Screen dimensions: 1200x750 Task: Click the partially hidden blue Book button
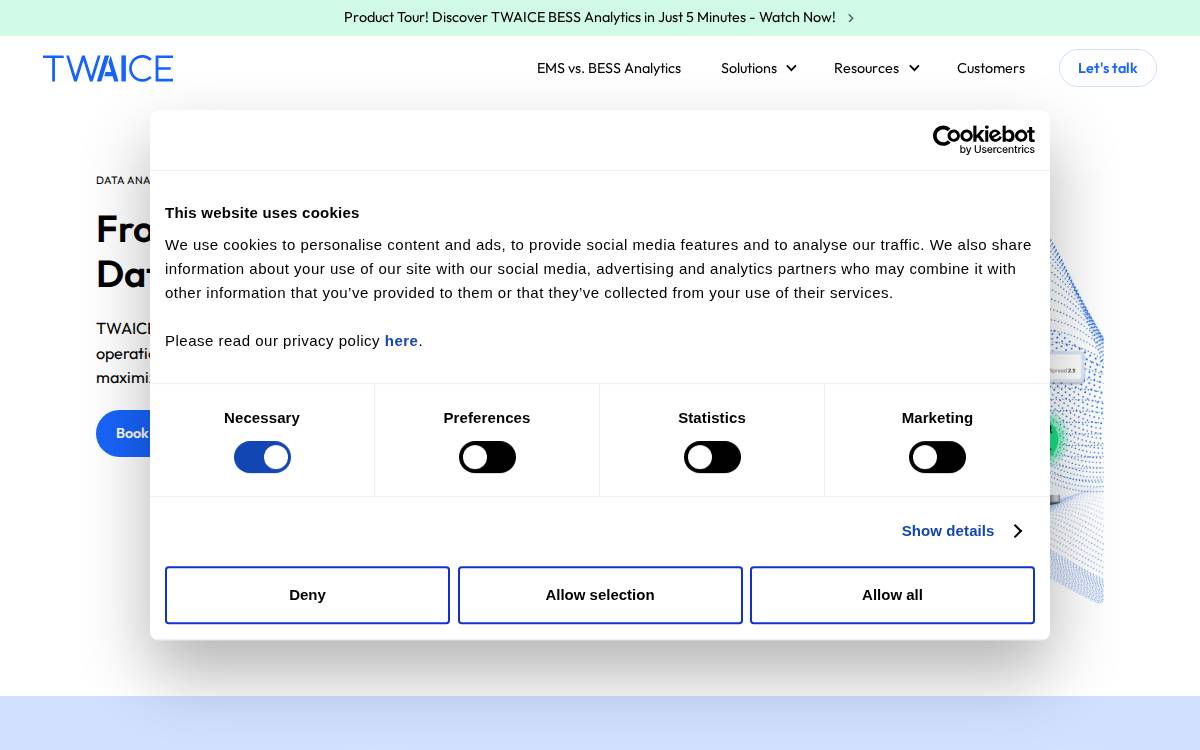tap(124, 433)
